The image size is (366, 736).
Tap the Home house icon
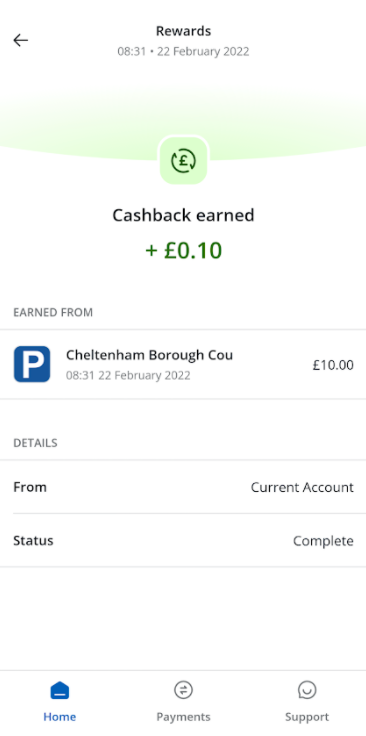pos(60,690)
